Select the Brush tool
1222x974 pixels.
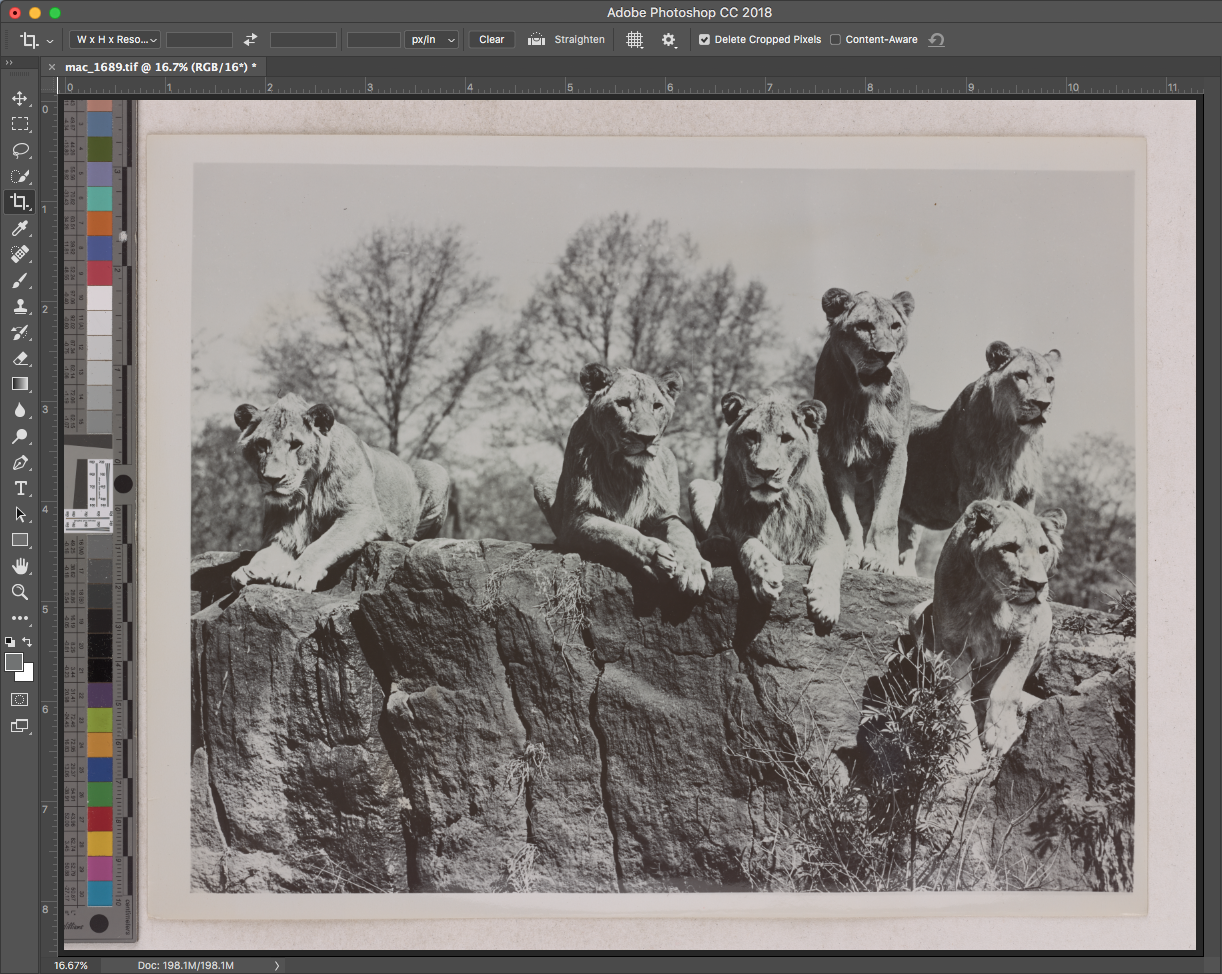click(x=19, y=281)
